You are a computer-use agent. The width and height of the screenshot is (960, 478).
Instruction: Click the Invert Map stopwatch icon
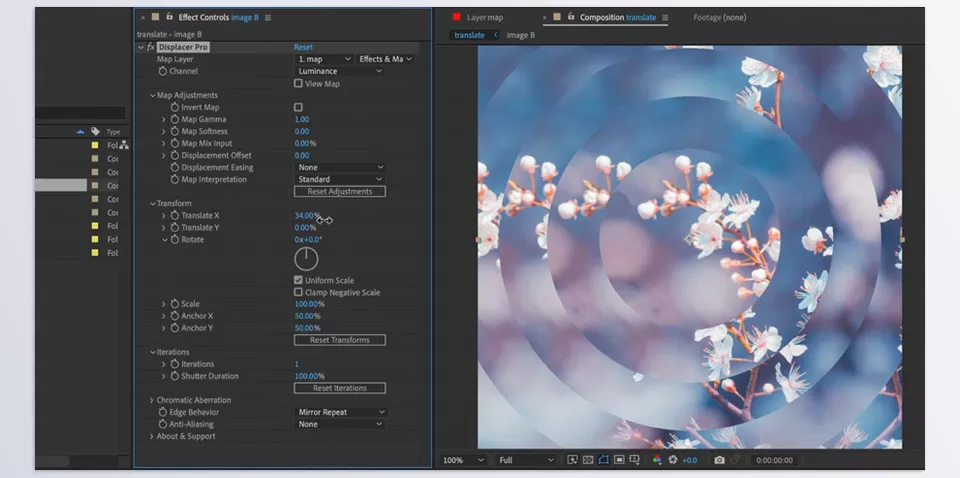click(x=175, y=107)
